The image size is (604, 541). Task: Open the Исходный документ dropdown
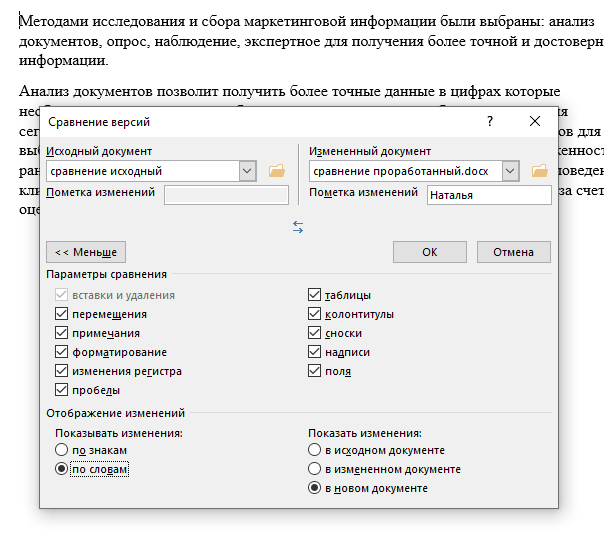(248, 171)
